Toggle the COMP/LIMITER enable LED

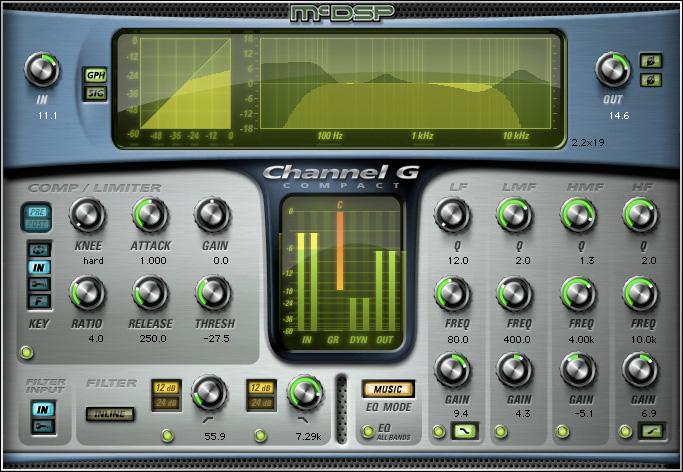point(27,352)
